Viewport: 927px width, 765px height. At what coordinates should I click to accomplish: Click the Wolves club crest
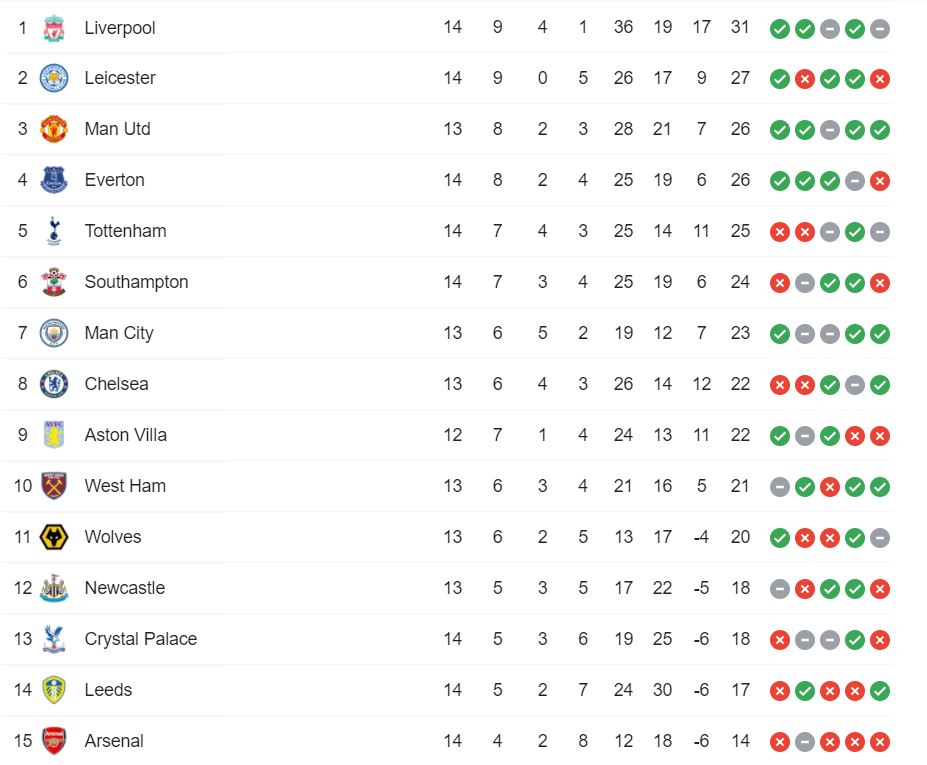coord(54,537)
